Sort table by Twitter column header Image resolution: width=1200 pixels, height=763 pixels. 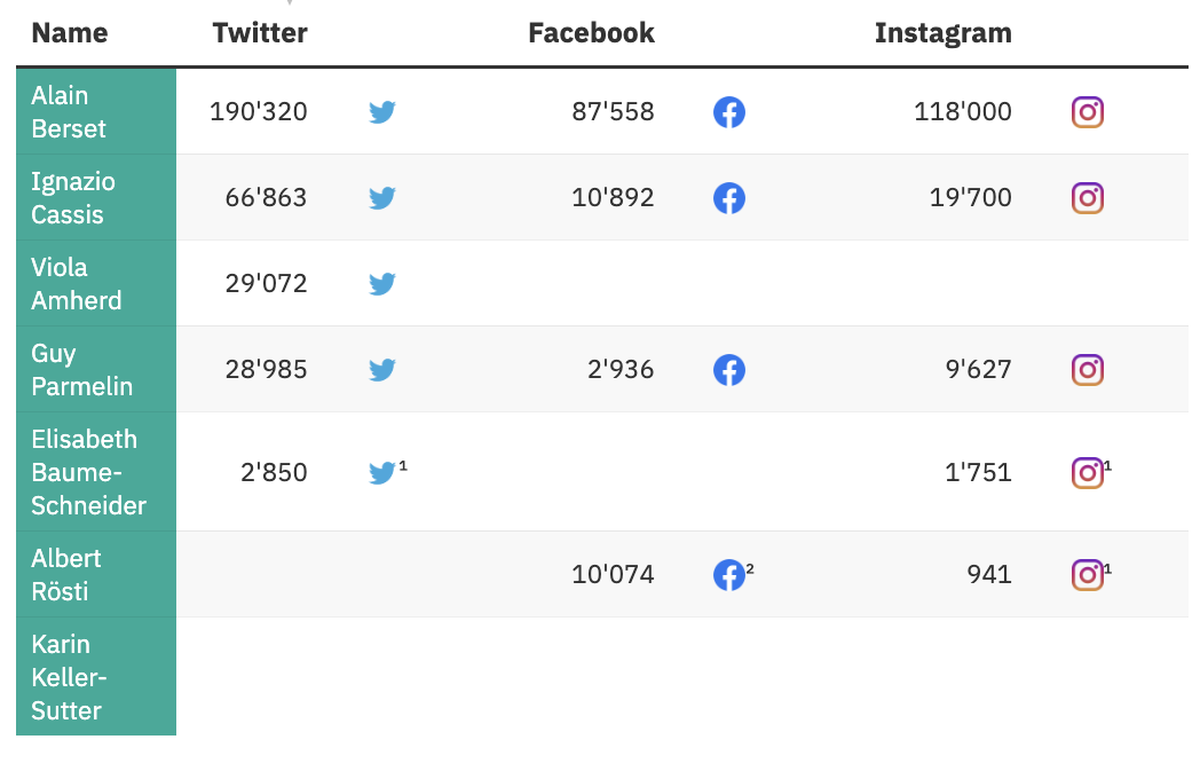click(260, 33)
